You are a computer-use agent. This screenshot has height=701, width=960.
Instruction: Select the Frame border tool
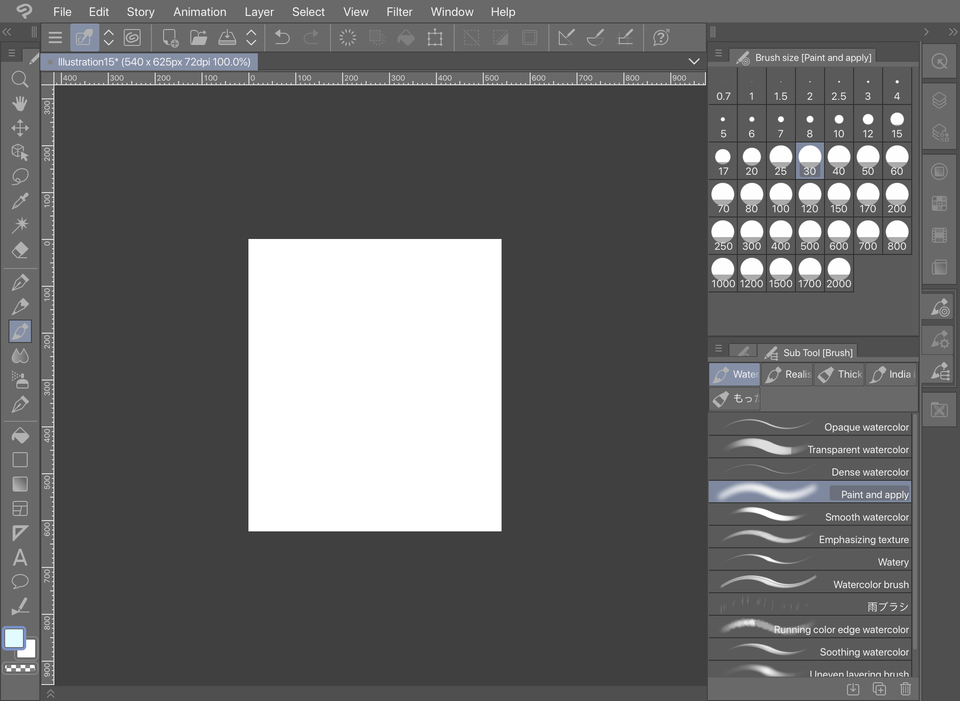tap(20, 509)
